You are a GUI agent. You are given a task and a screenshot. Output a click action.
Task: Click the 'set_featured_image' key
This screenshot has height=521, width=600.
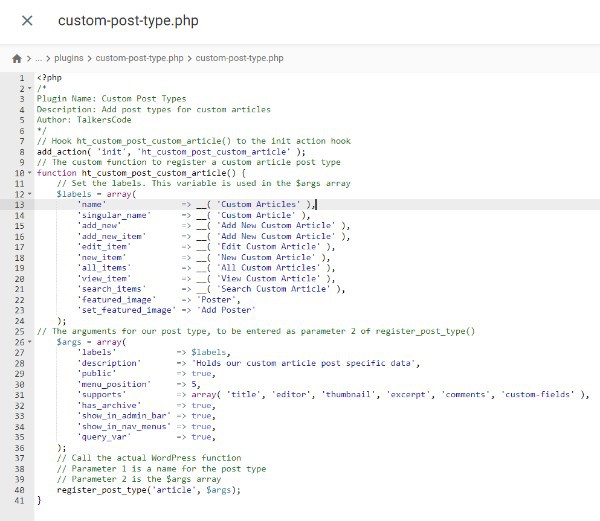click(127, 310)
